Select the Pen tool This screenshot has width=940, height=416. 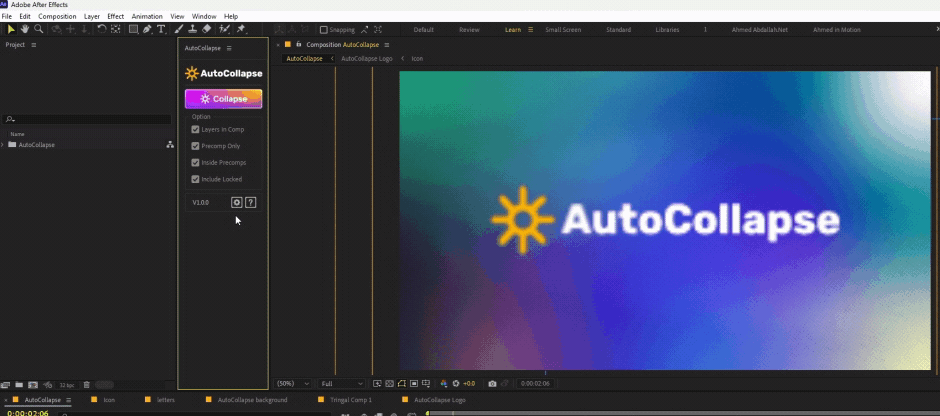click(147, 29)
